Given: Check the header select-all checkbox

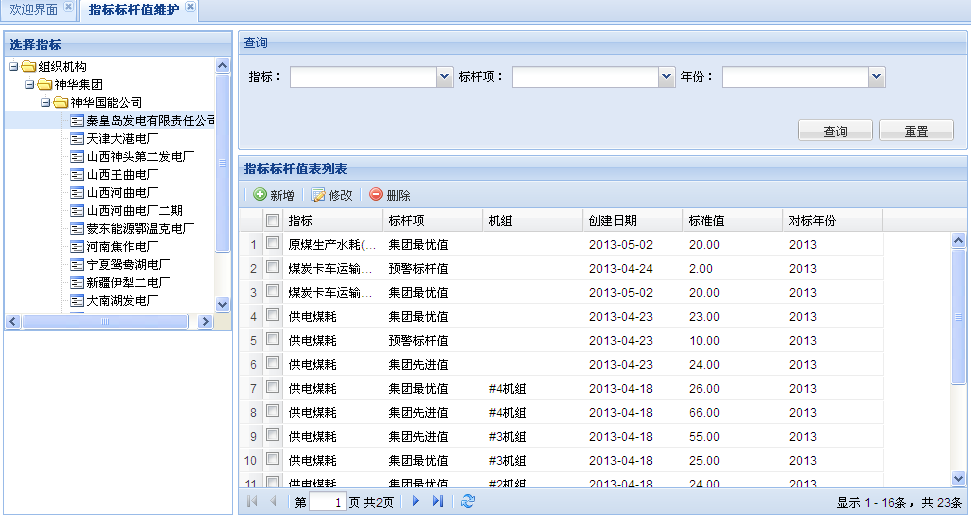Looking at the screenshot, I should (272, 221).
